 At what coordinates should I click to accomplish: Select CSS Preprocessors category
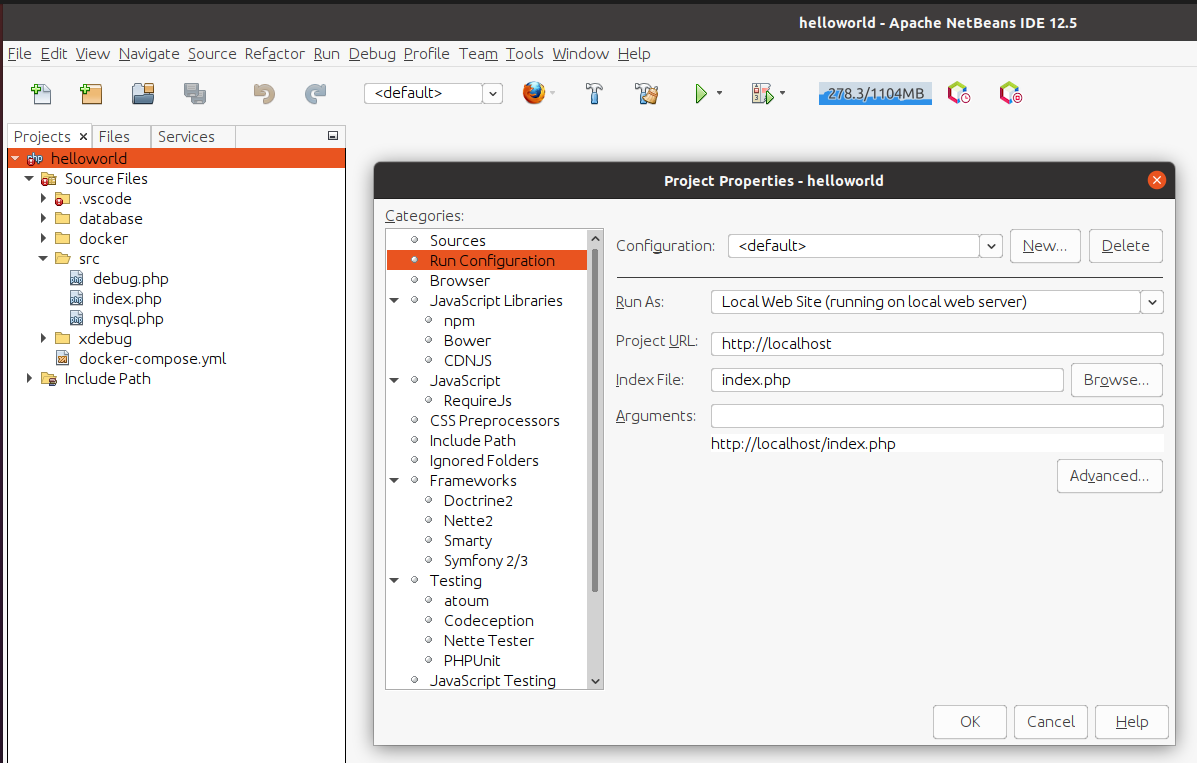(x=494, y=421)
